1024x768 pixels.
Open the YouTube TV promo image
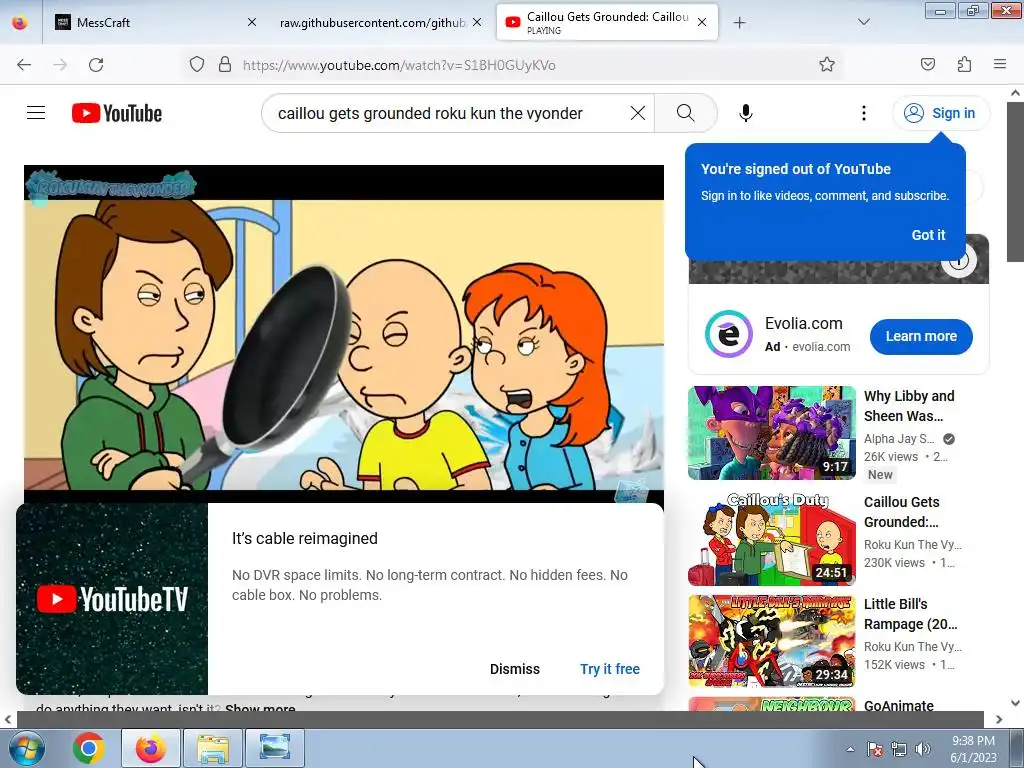[x=112, y=599]
